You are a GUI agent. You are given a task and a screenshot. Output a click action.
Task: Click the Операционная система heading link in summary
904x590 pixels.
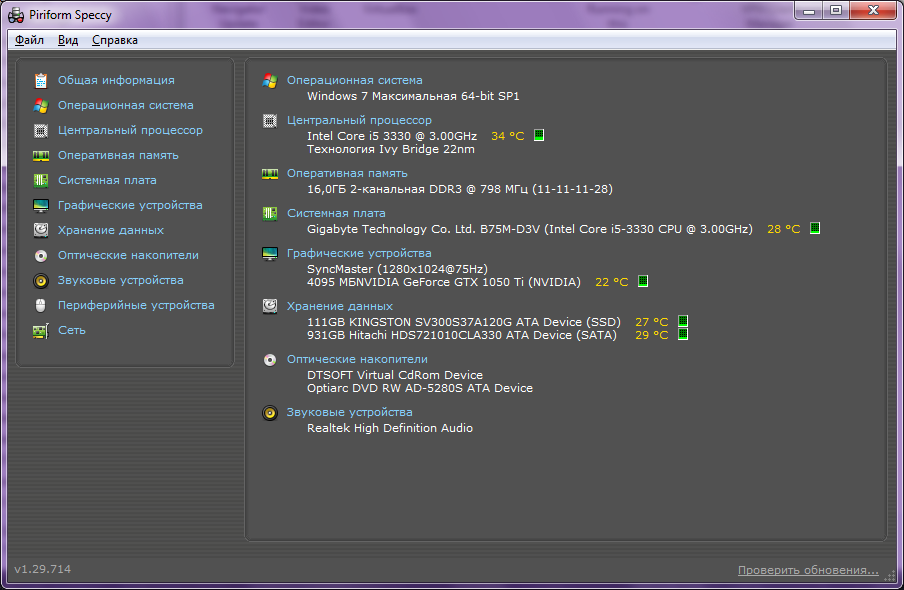click(x=355, y=80)
